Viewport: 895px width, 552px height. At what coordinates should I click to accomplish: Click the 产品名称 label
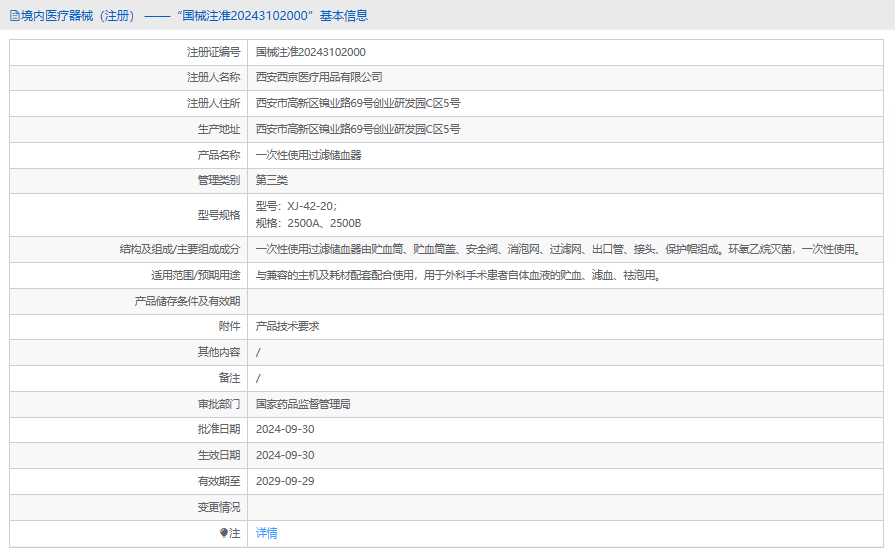(219, 155)
